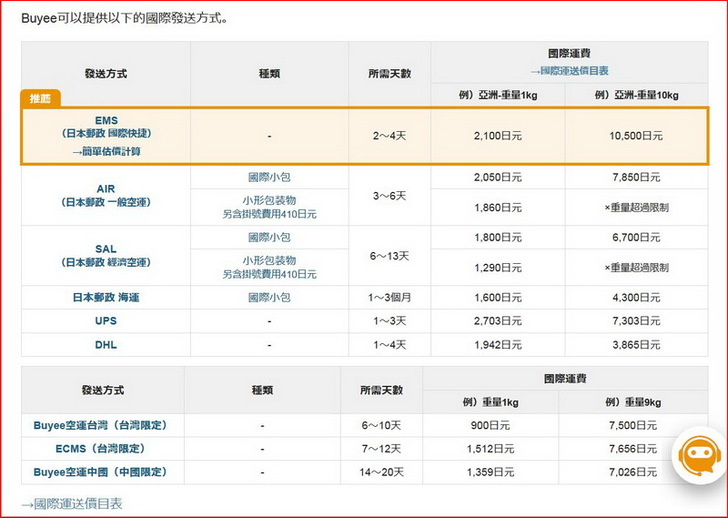Image resolution: width=728 pixels, height=518 pixels.
Task: Click the orange 推薦 badge above EMS
Action: pos(40,98)
